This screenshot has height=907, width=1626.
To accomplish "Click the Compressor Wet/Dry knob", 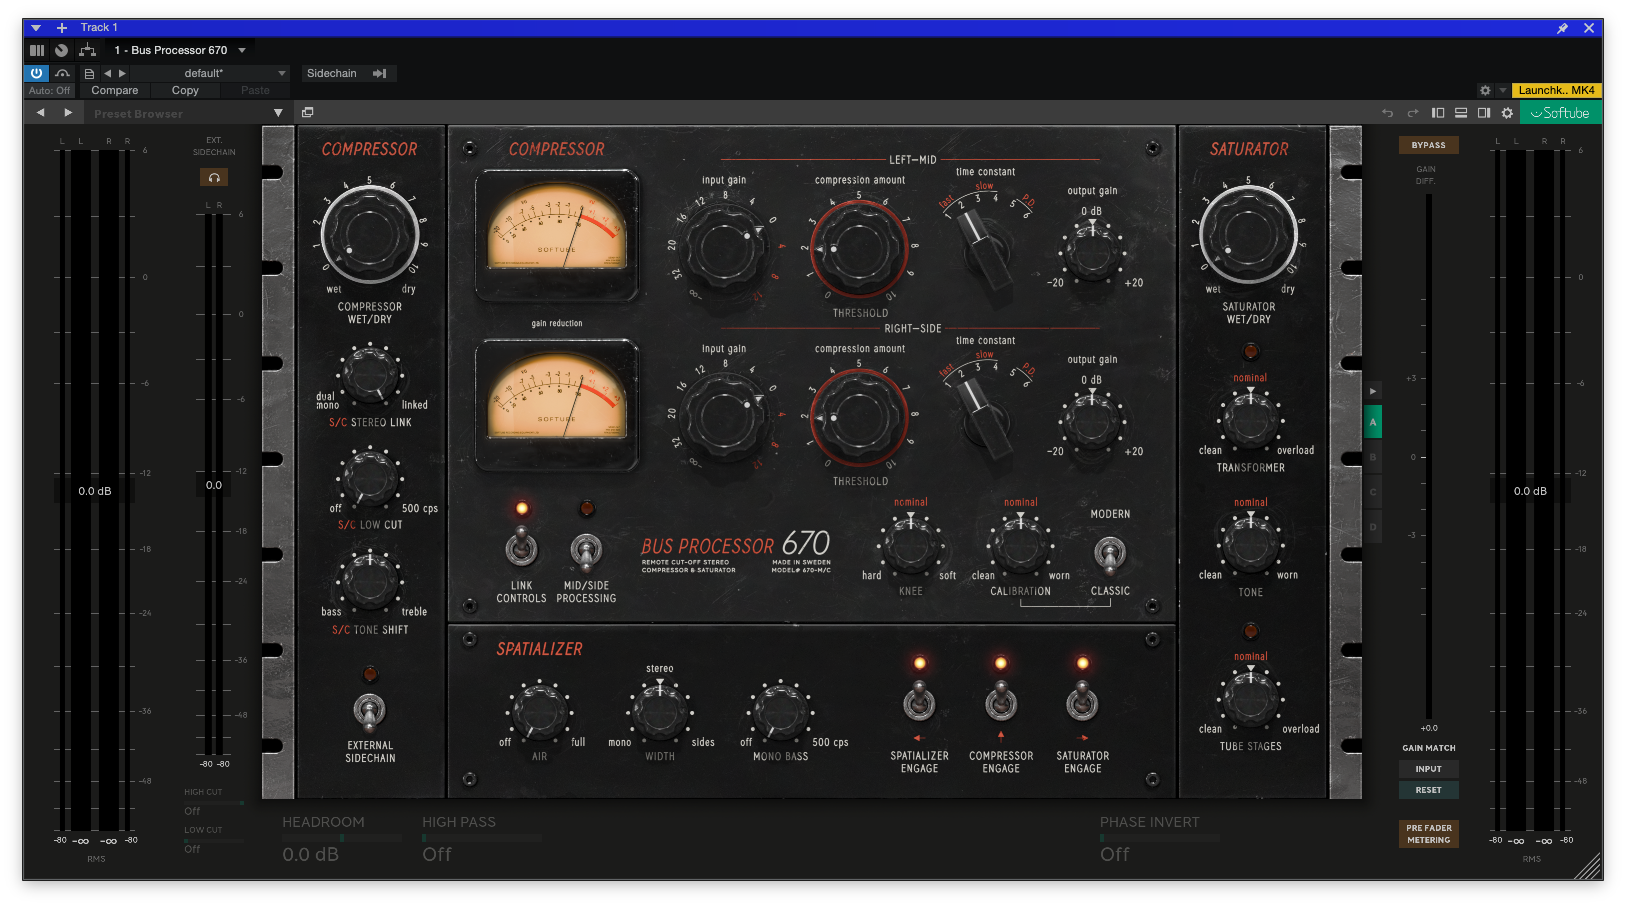I will (x=369, y=234).
